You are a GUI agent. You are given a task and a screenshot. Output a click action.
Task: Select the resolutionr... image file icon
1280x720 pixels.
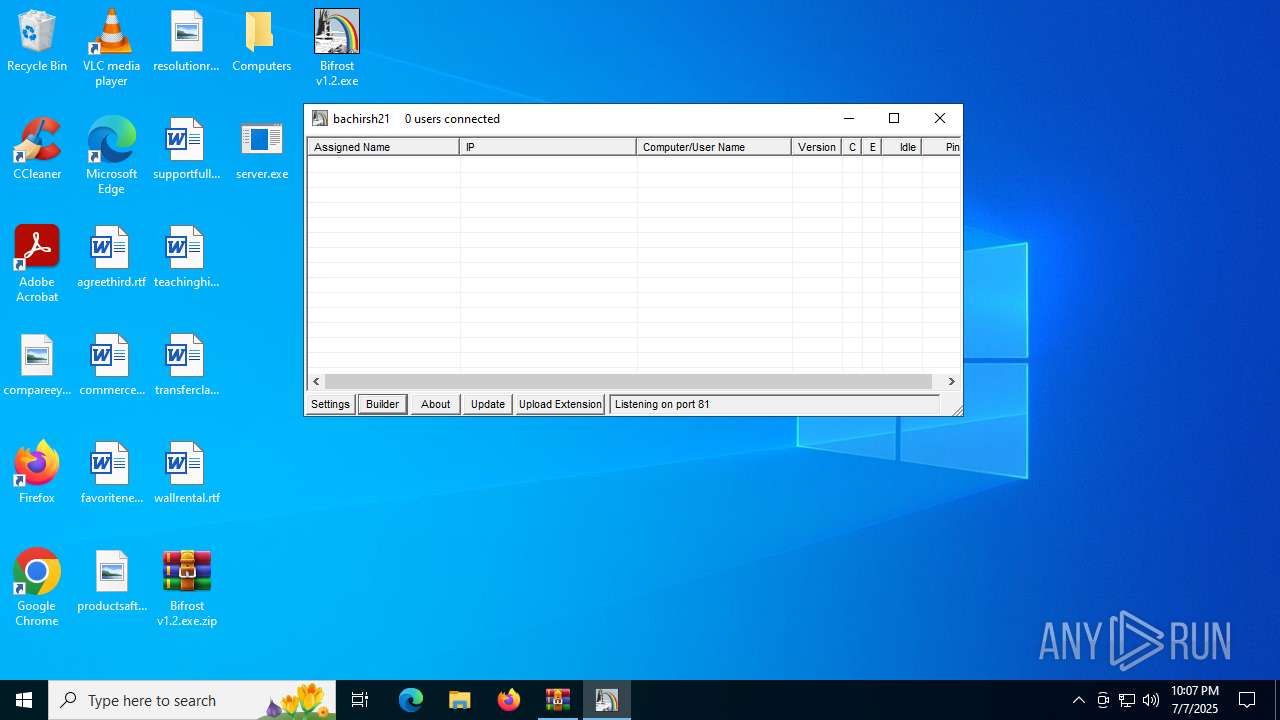tap(186, 42)
